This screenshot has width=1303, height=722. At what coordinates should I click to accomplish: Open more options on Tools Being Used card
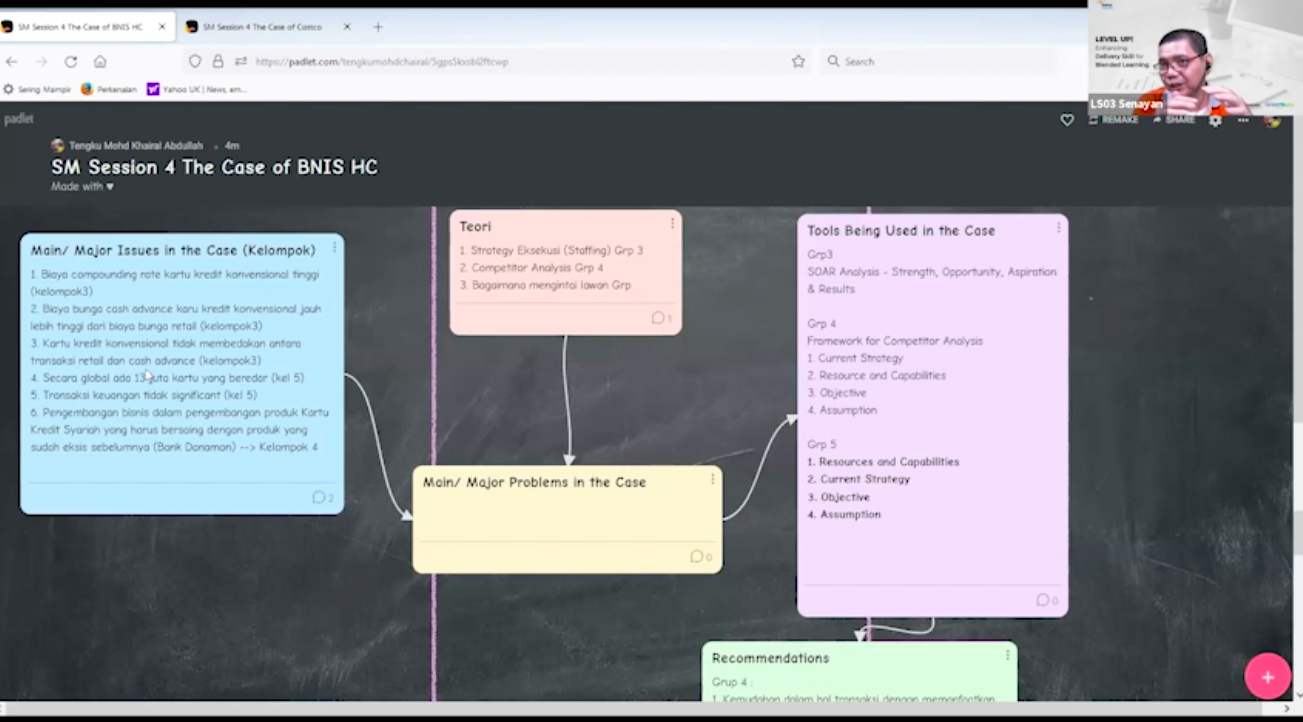pyautogui.click(x=1058, y=228)
